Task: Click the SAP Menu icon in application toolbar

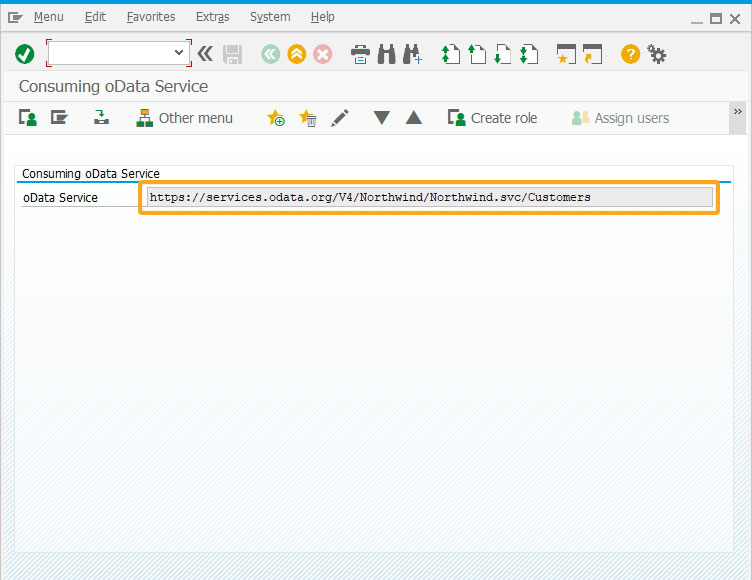Action: tap(59, 118)
